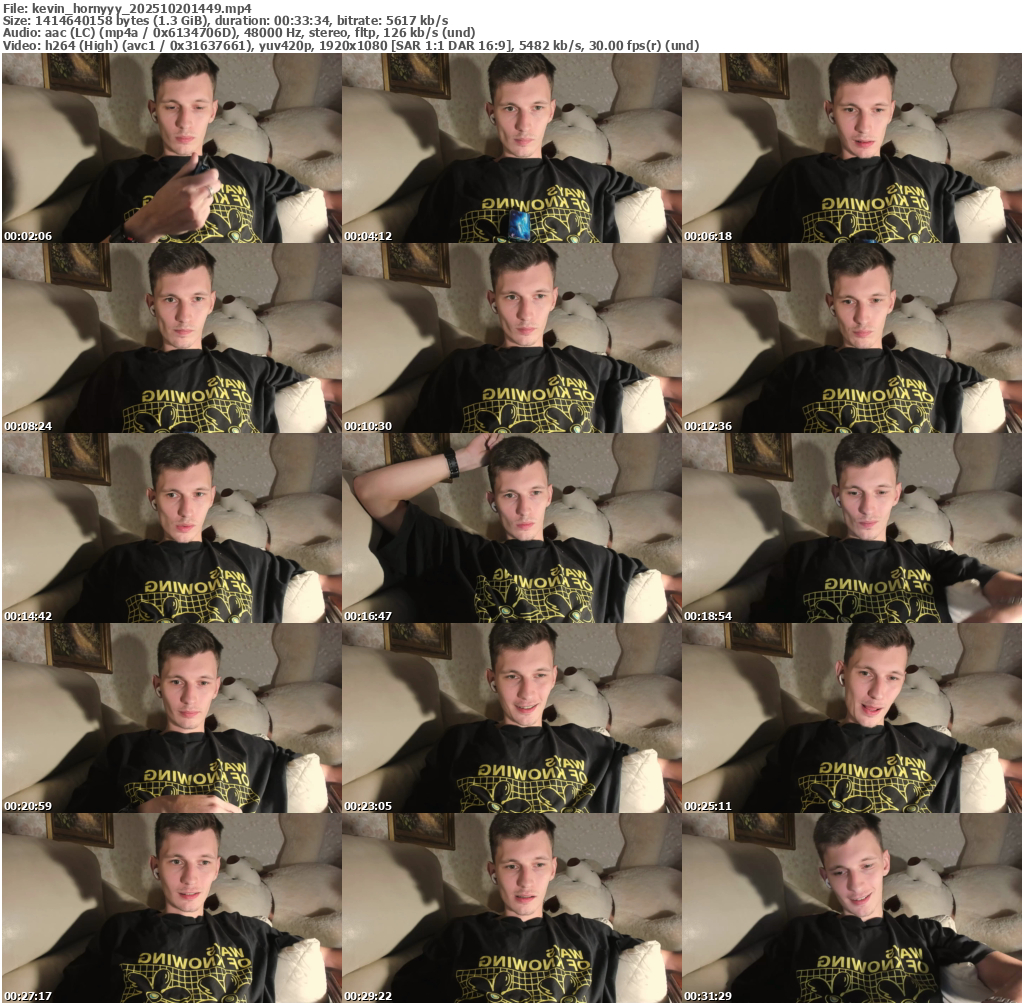Choose the thumbnail stamped 00:14:42
Screen dimensions: 1024x1003
[172, 528]
